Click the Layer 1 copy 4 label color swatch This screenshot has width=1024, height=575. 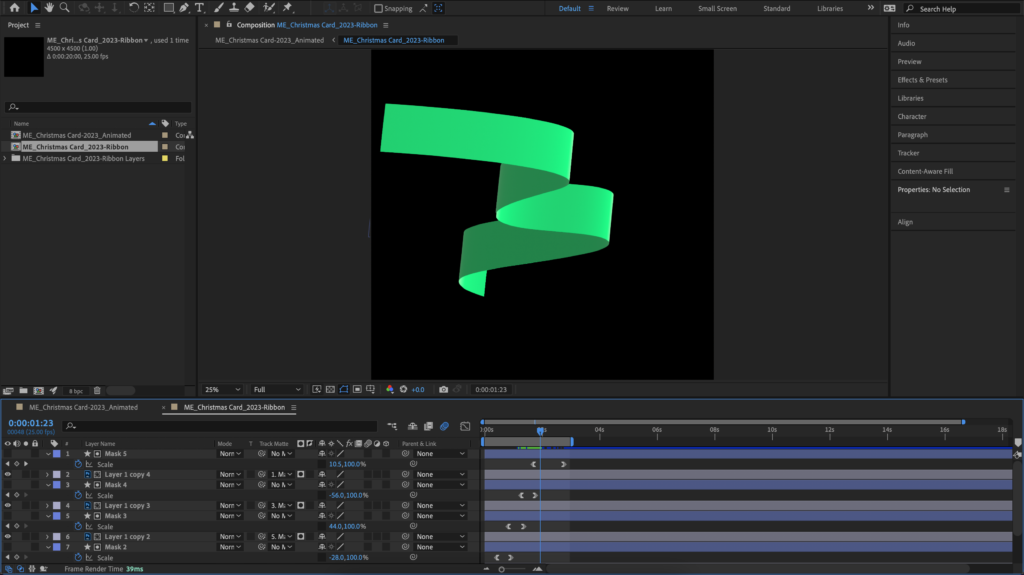click(57, 474)
